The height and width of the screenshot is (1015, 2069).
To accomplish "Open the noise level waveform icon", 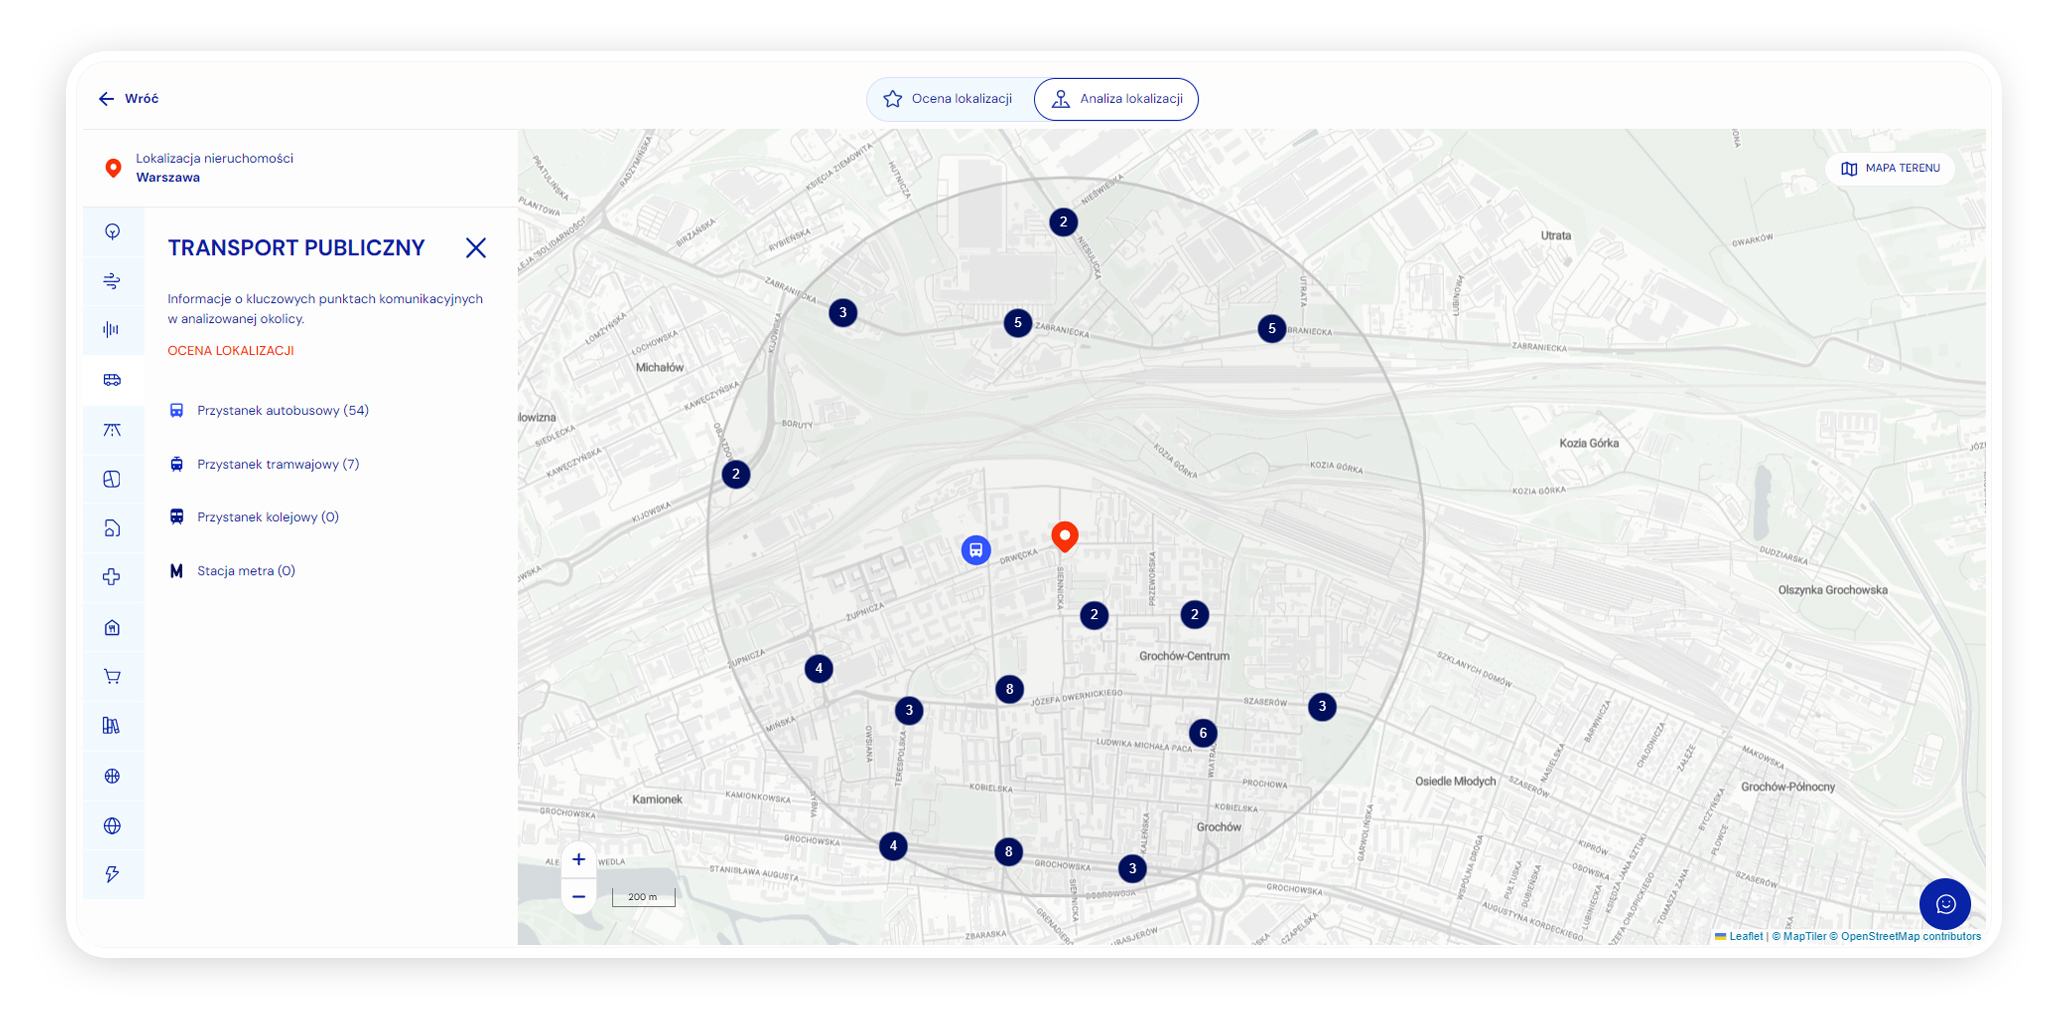I will [112, 330].
